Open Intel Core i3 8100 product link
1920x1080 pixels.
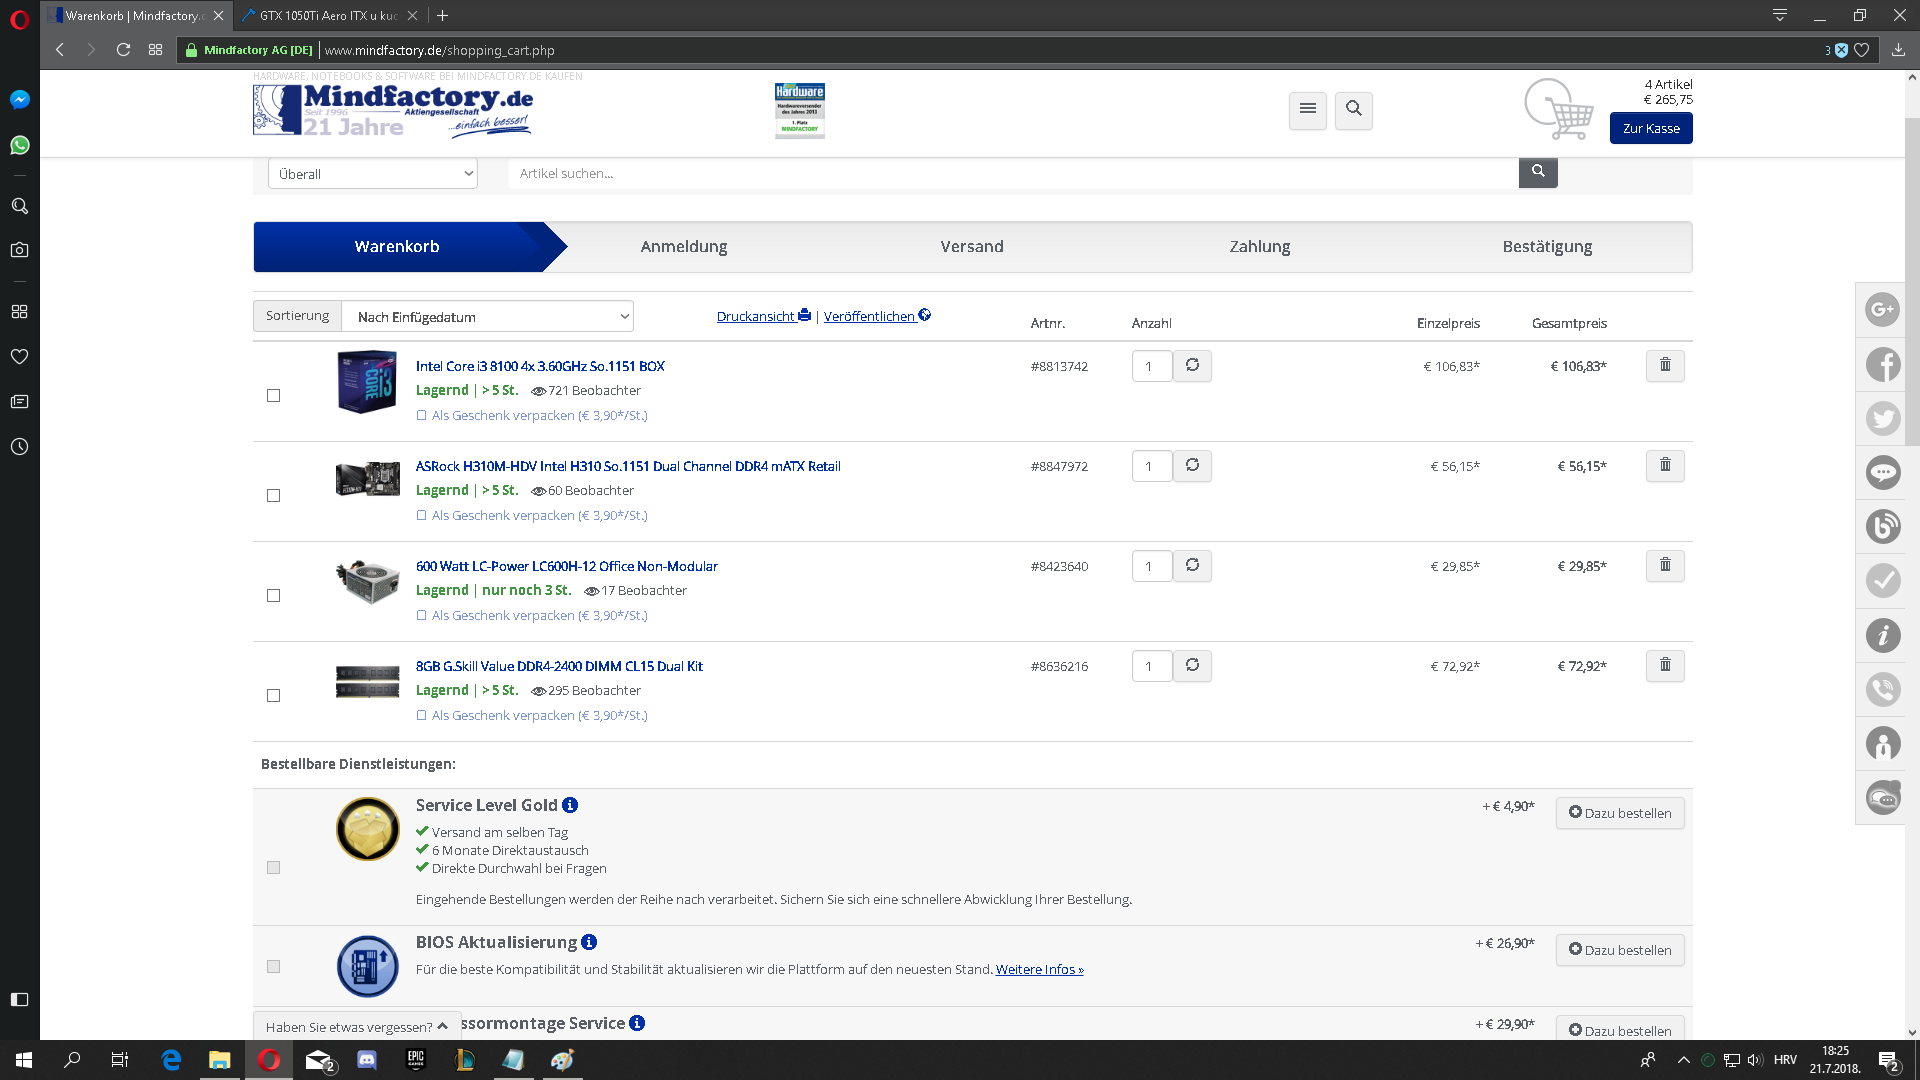click(x=540, y=366)
